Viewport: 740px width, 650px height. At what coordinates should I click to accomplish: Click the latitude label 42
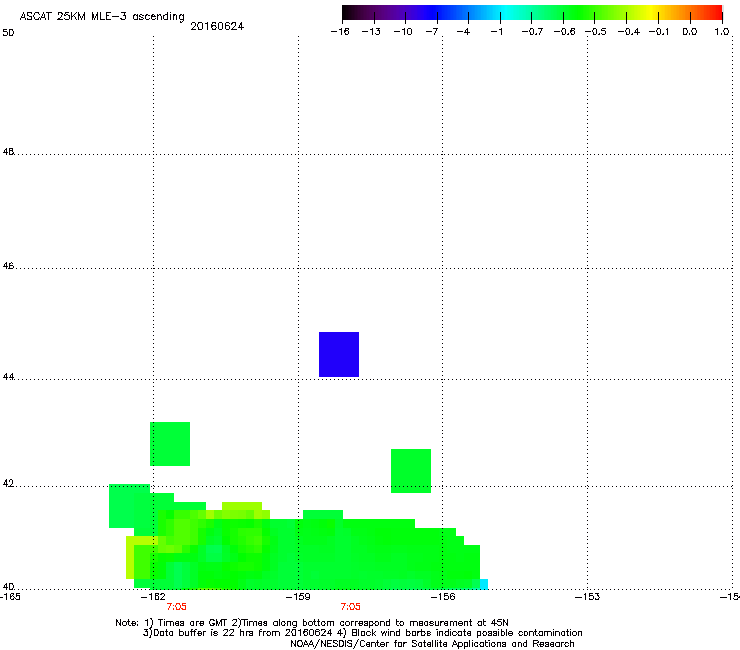click(8, 484)
